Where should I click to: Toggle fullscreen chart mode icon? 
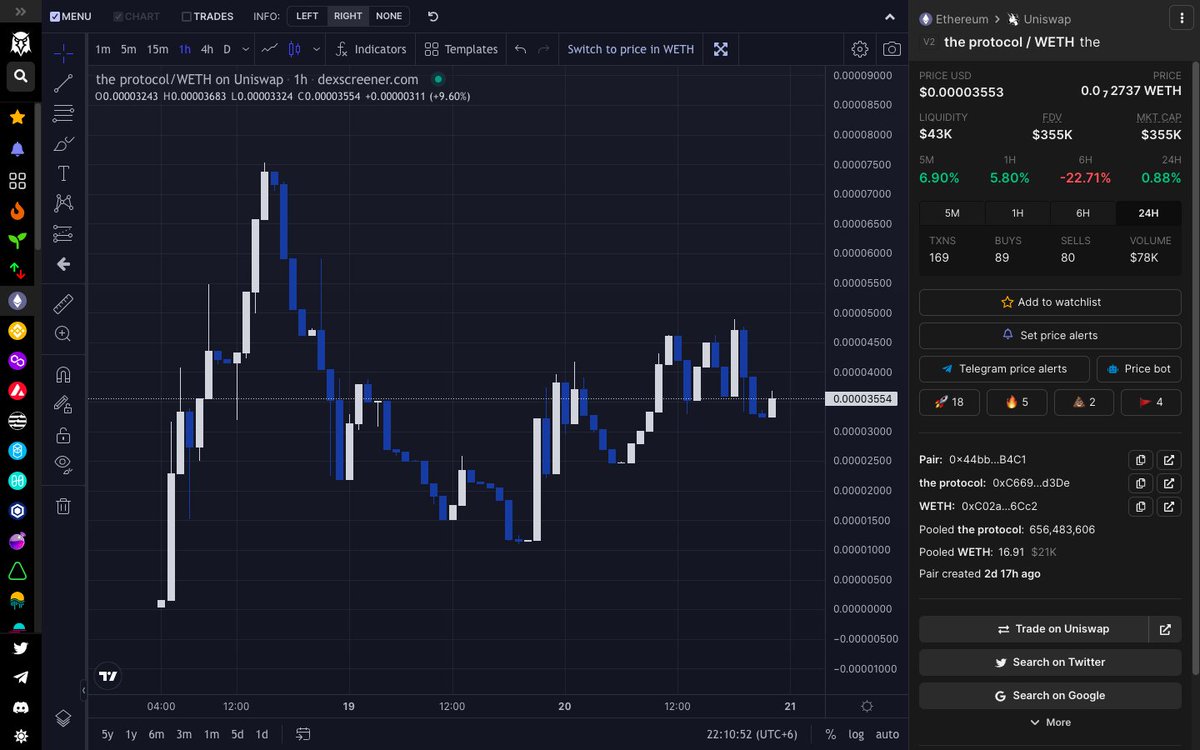721,49
